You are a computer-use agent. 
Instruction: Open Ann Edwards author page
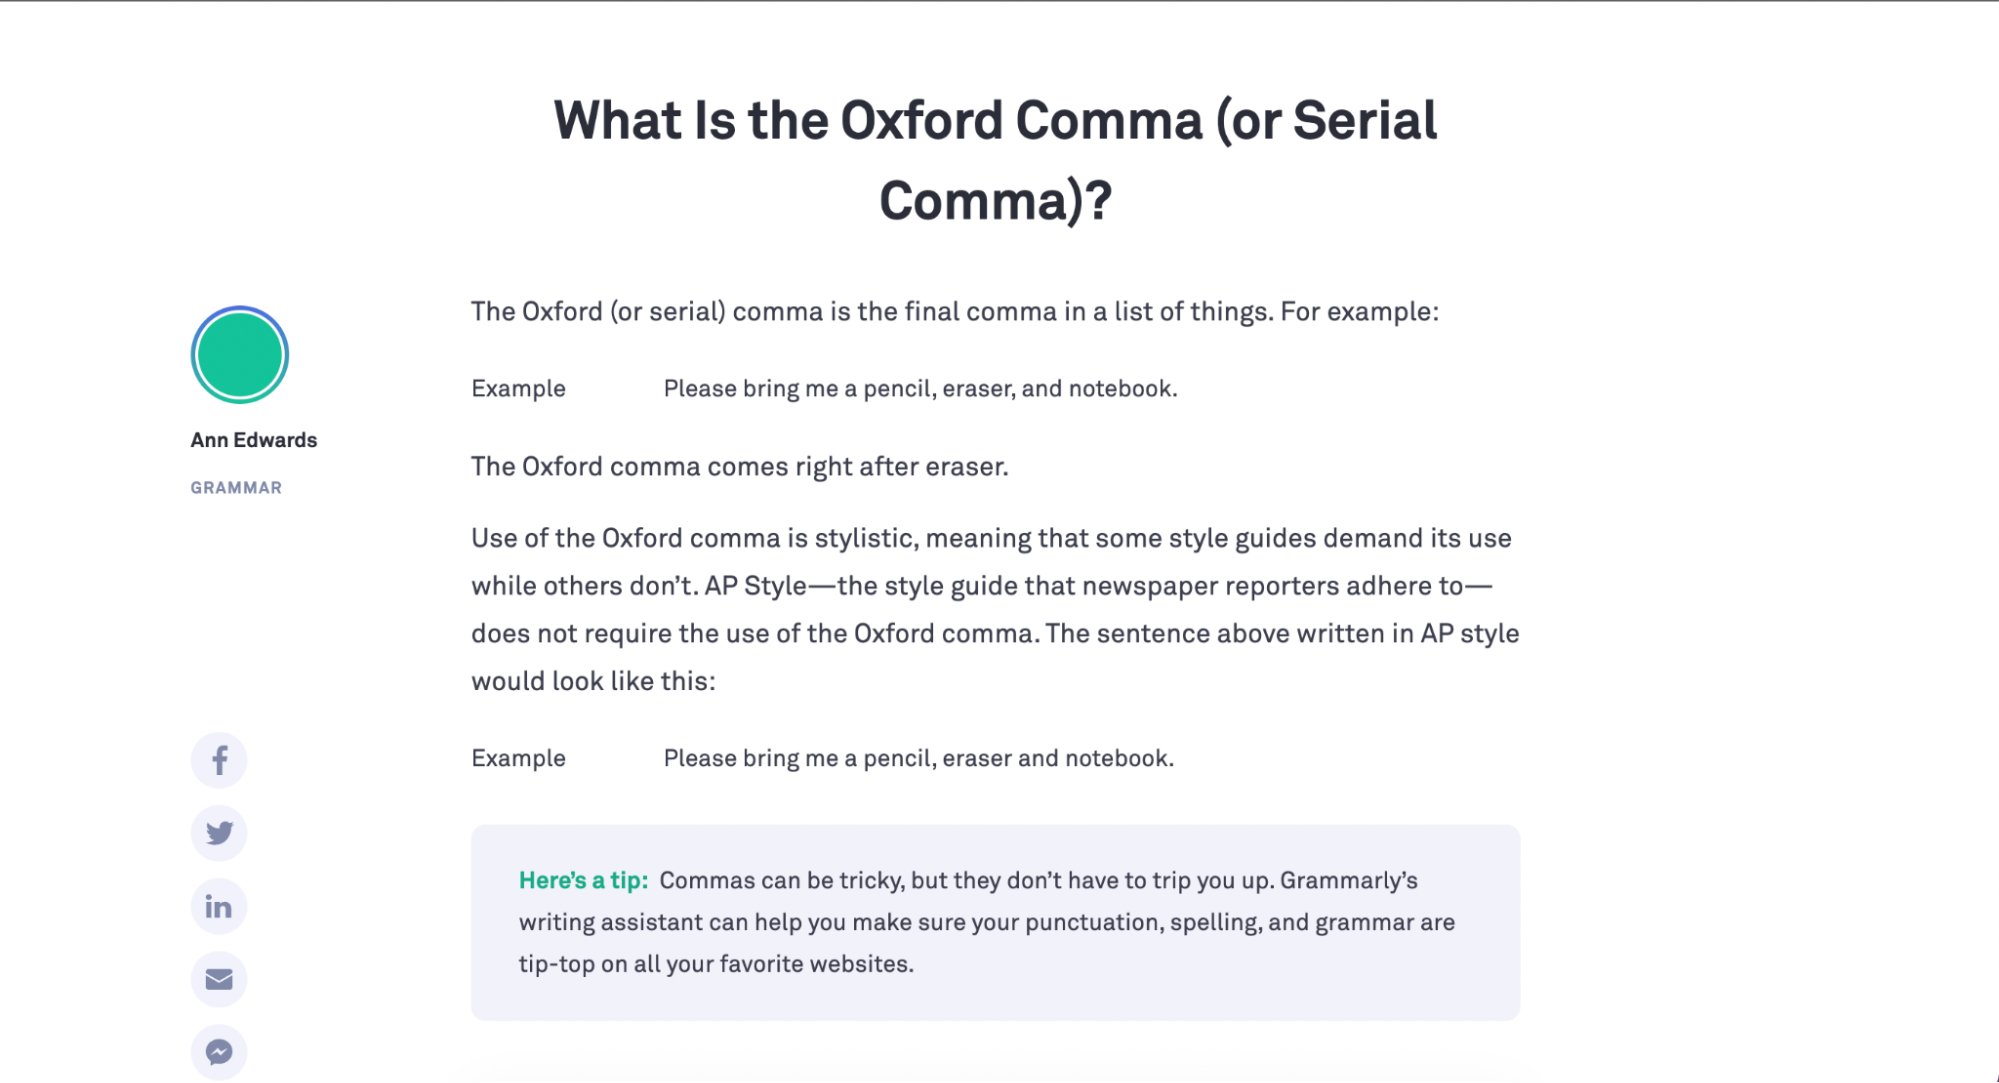(x=254, y=440)
